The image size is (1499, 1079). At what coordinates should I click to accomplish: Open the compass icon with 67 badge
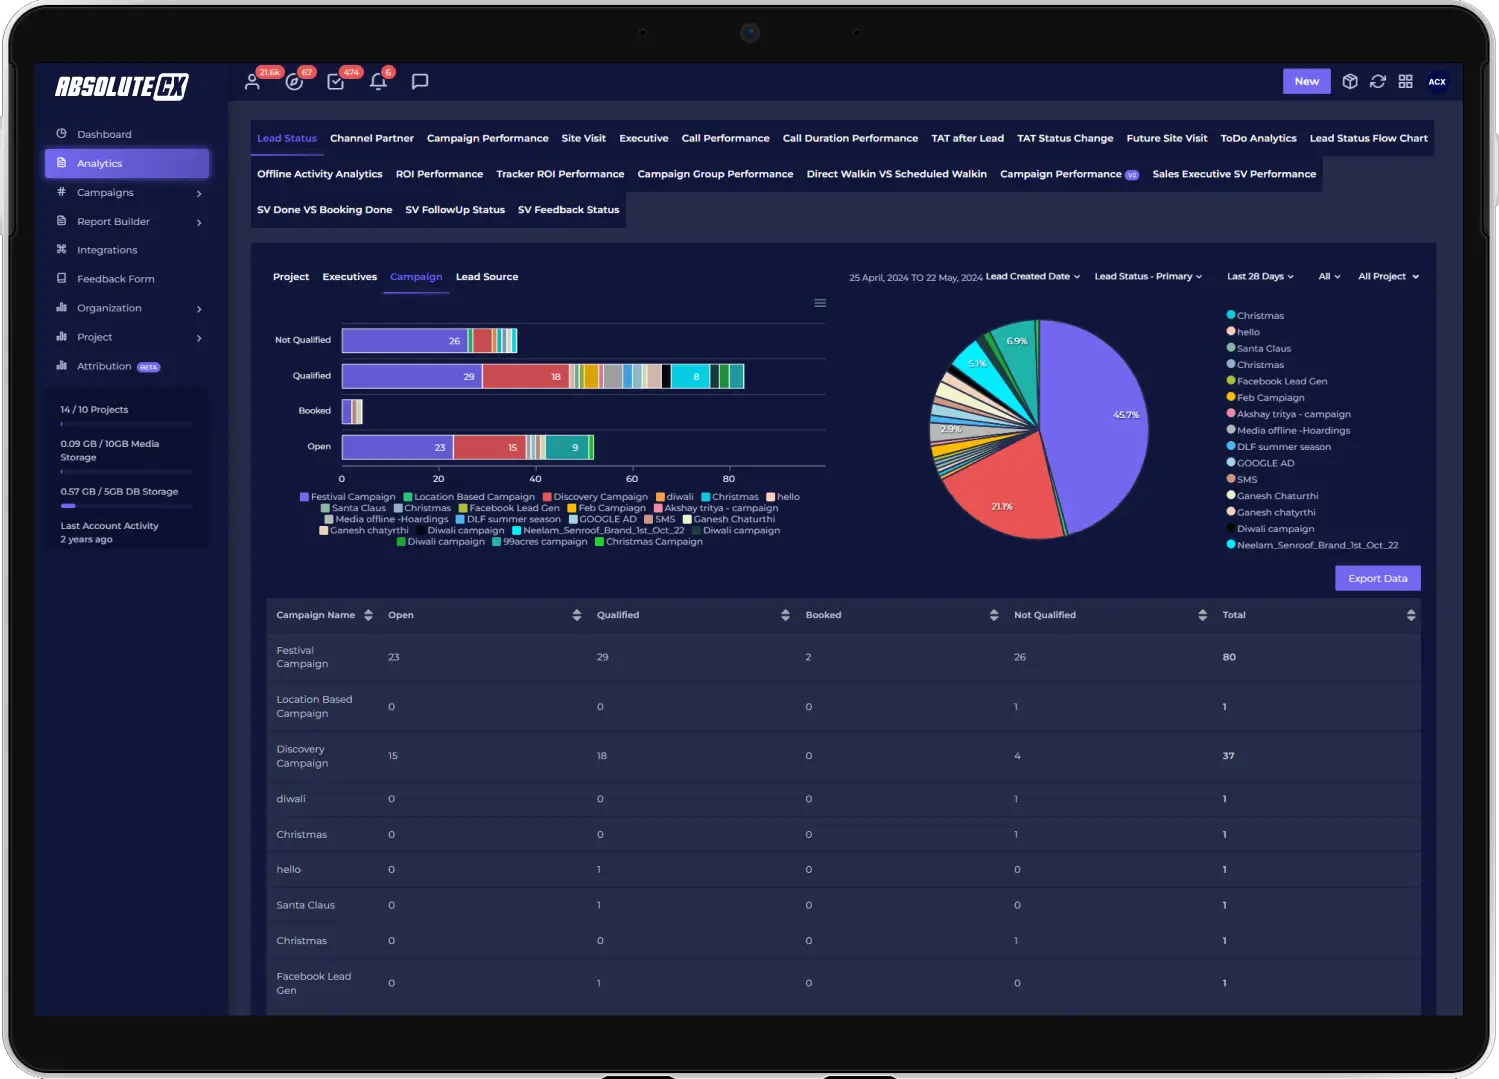[294, 82]
